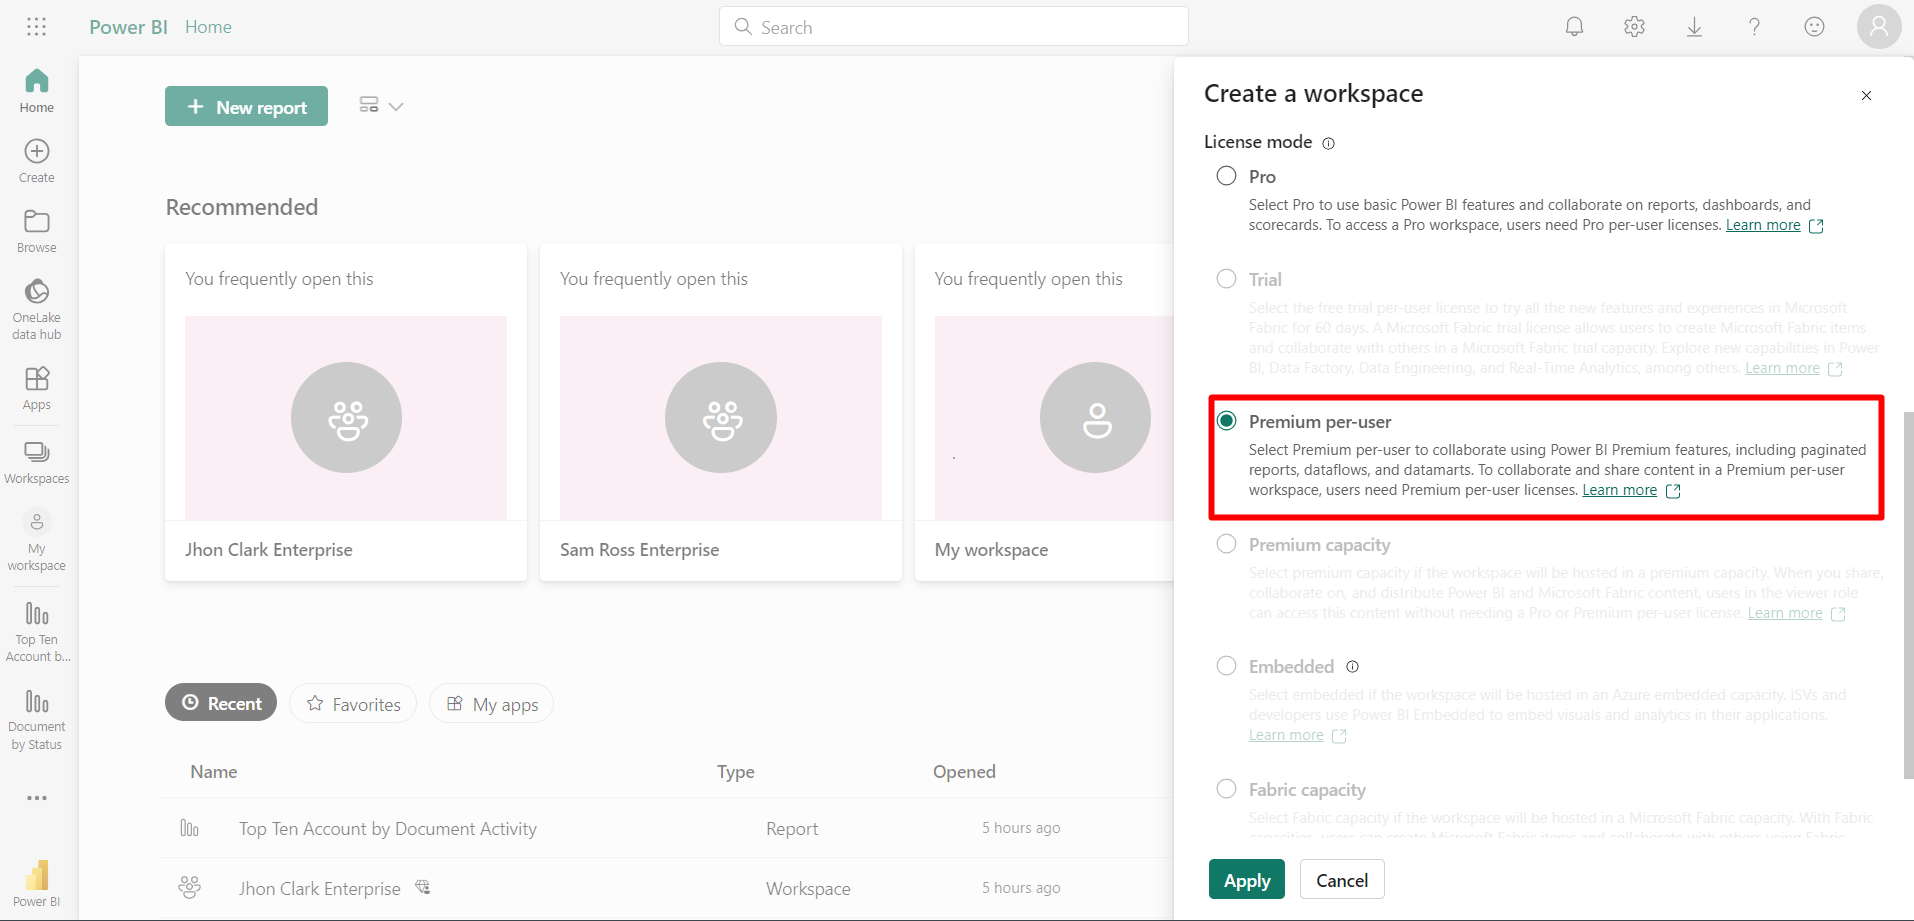Click the Power BI Home breadcrumb
Image resolution: width=1914 pixels, height=921 pixels.
click(x=208, y=27)
